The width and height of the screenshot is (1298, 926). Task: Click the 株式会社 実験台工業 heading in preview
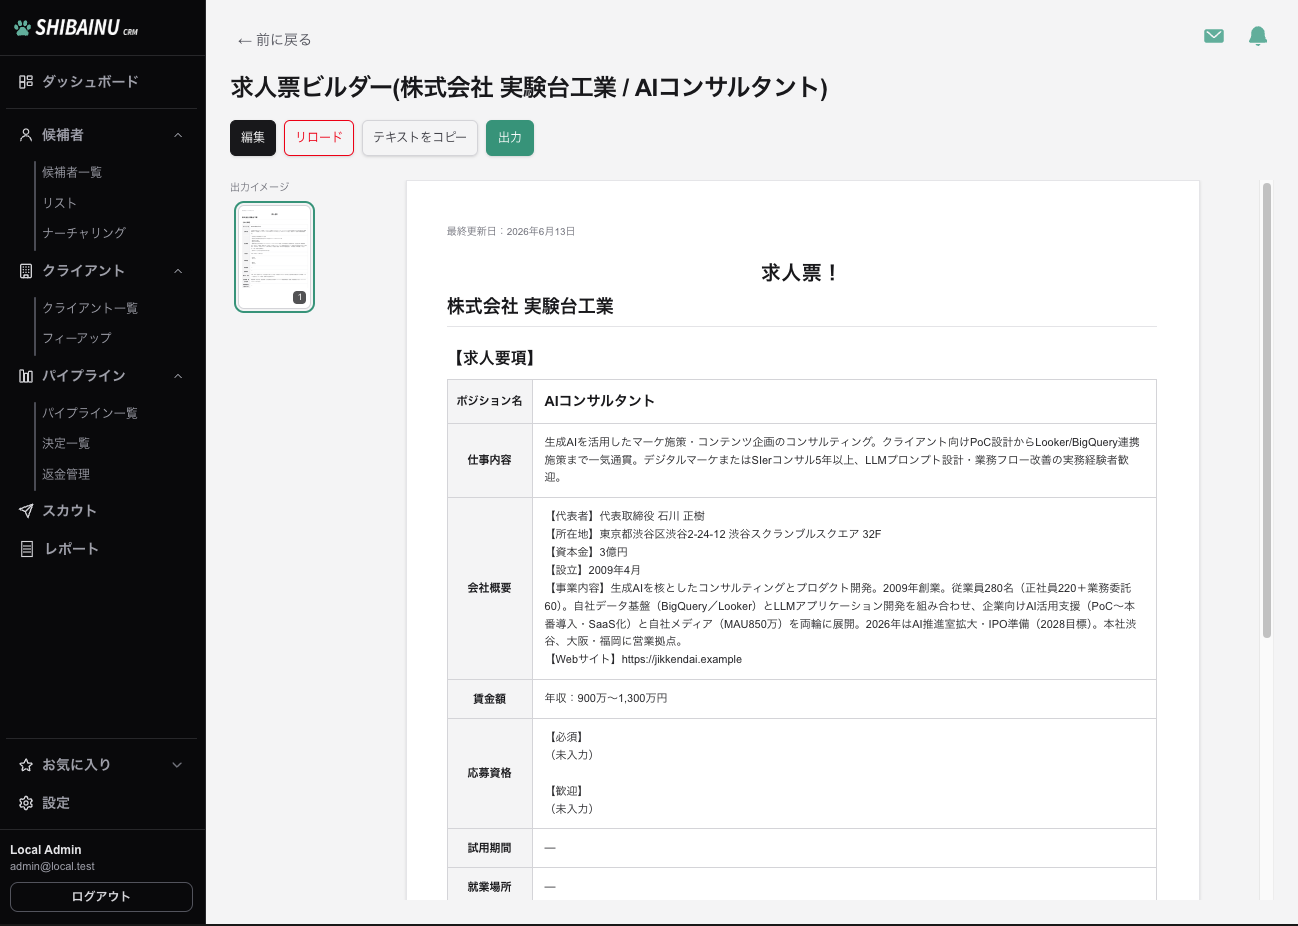pyautogui.click(x=530, y=306)
